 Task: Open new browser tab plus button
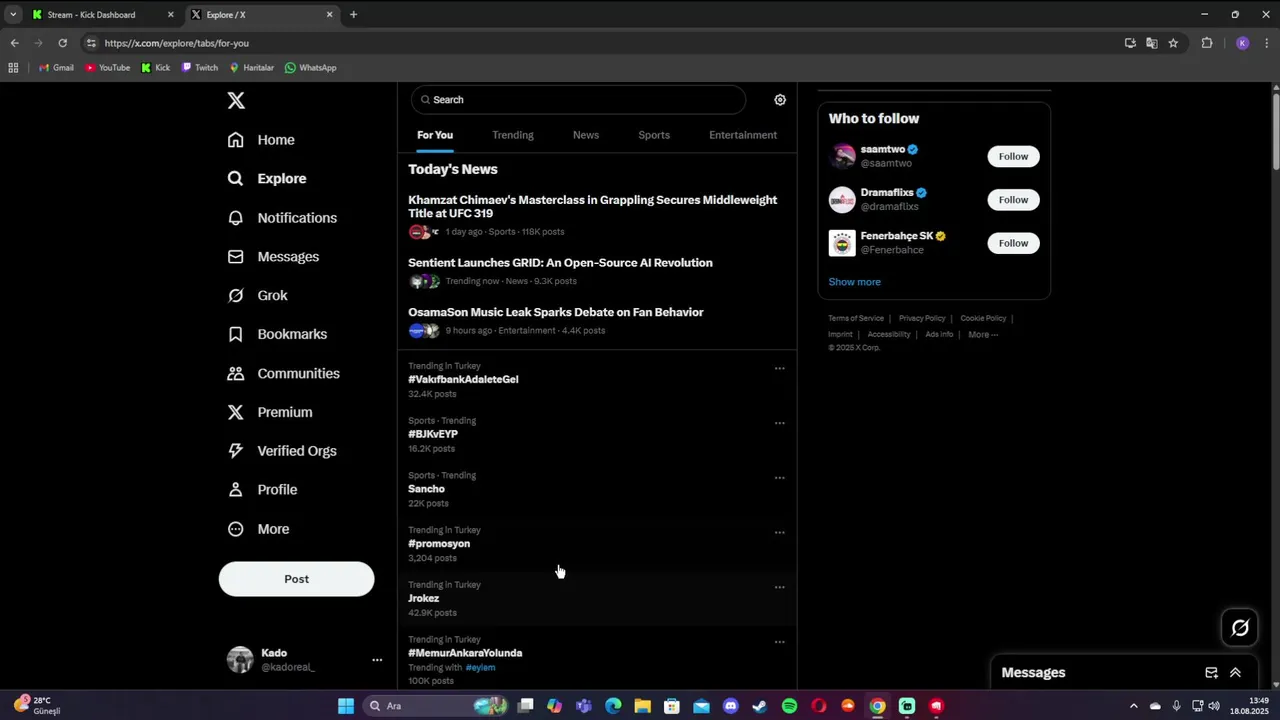click(353, 15)
